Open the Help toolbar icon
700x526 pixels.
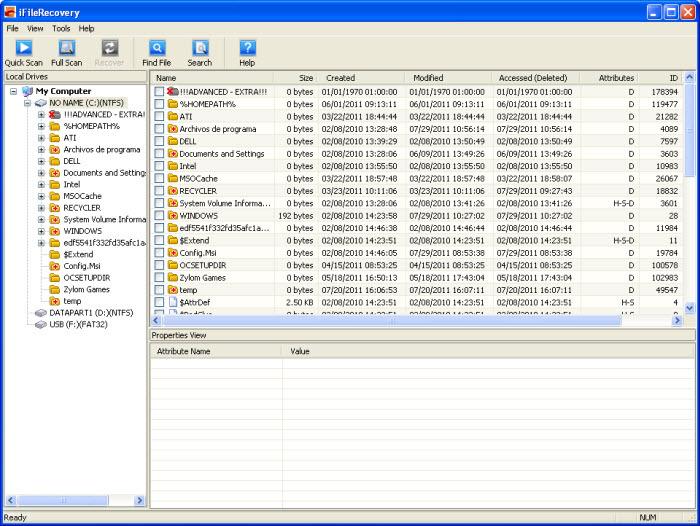(247, 53)
